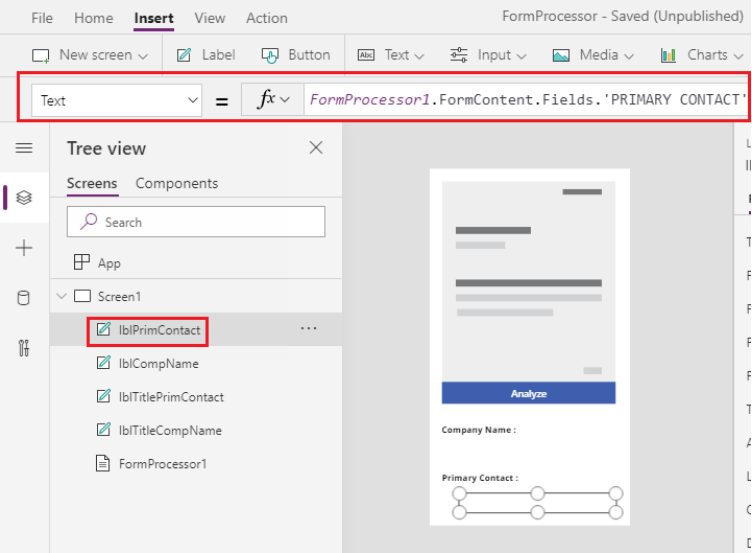Select the Screens tab in Tree view
752x553 pixels.
[92, 183]
